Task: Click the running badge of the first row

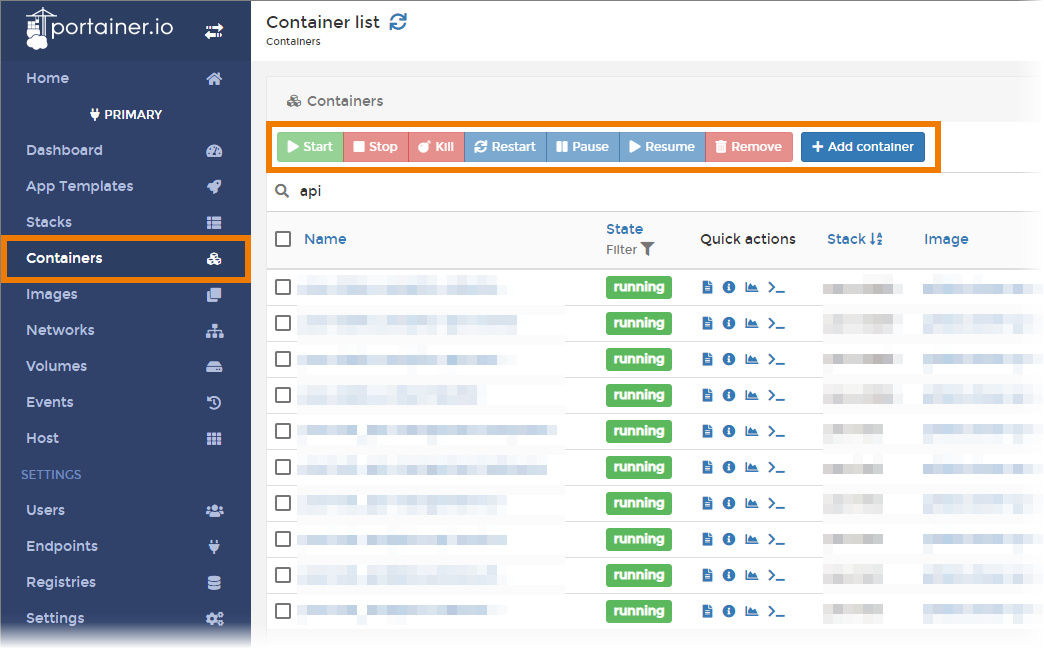Action: click(639, 287)
